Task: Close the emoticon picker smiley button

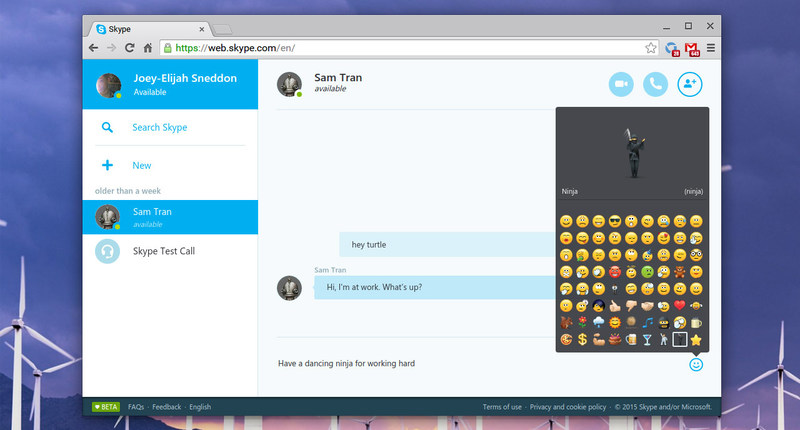Action: (x=696, y=364)
